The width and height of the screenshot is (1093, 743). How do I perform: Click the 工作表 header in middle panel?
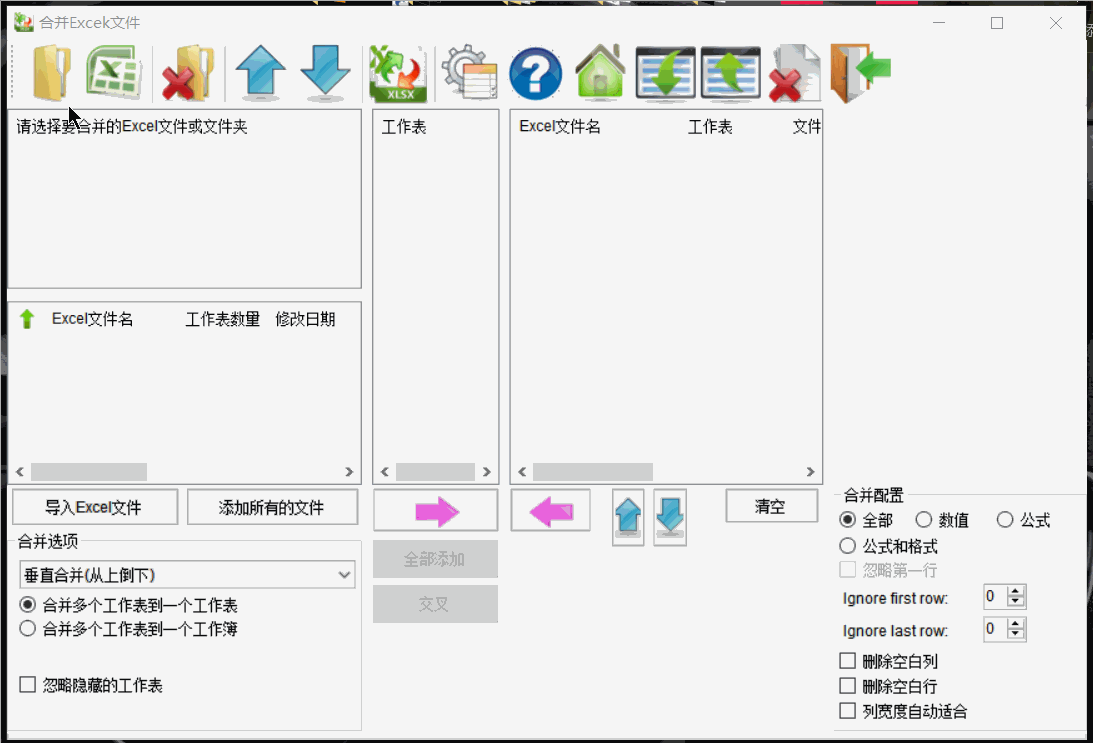(404, 127)
